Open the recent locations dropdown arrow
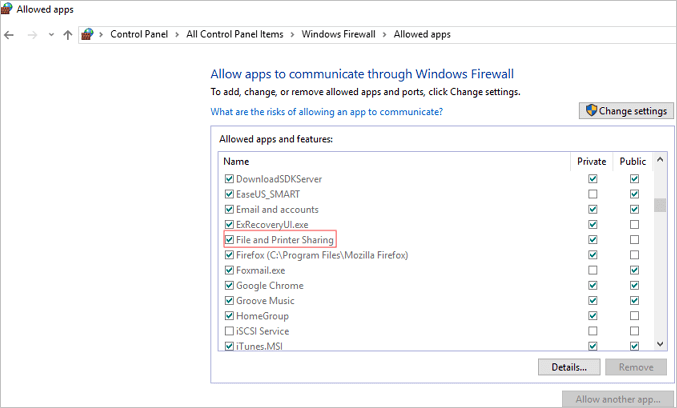The height and width of the screenshot is (408, 677). pyautogui.click(x=50, y=34)
